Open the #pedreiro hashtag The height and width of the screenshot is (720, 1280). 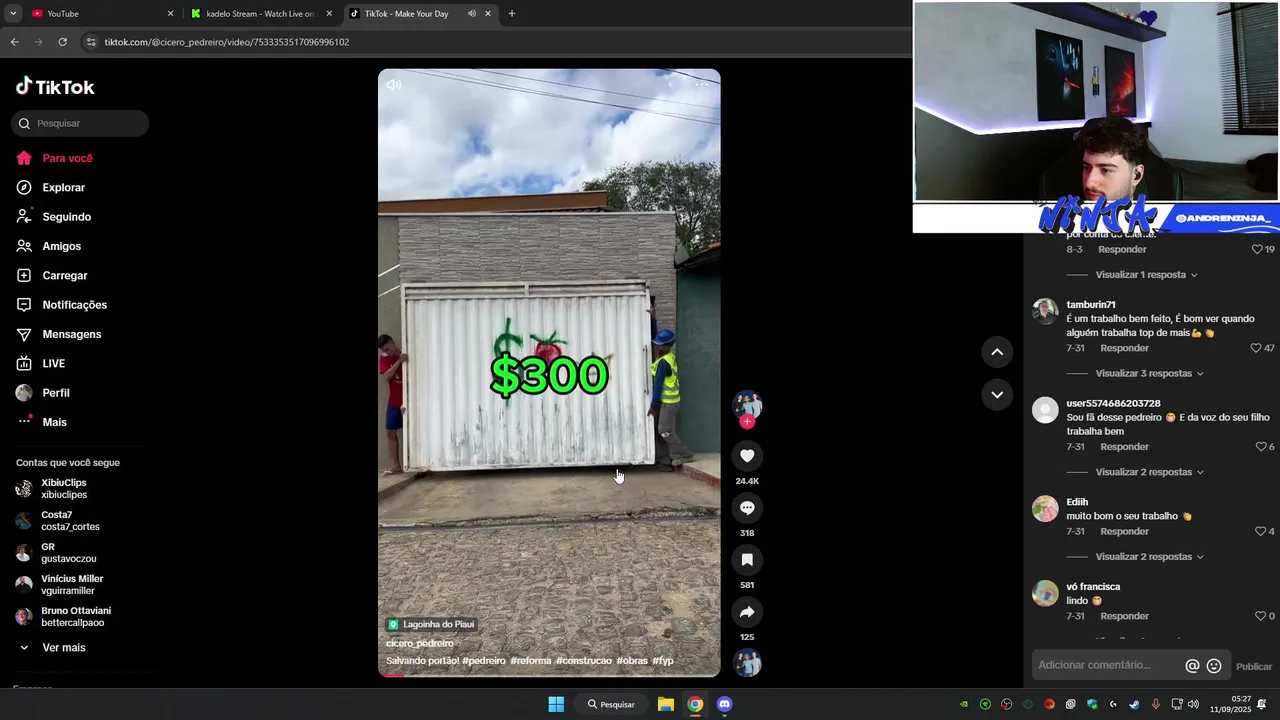pyautogui.click(x=484, y=661)
